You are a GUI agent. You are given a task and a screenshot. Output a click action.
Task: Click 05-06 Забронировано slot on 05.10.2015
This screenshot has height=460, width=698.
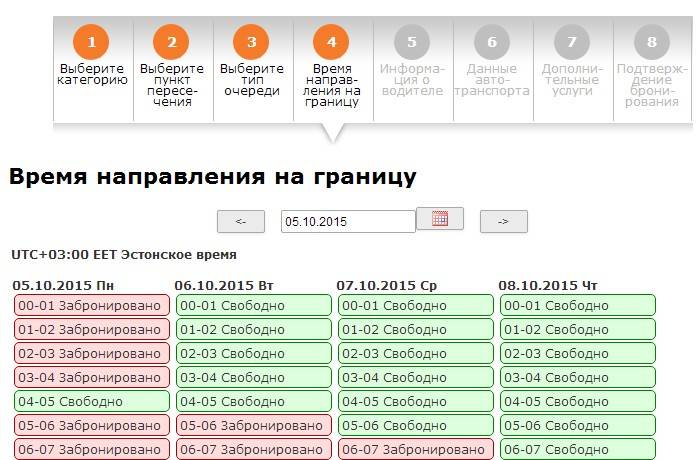coord(92,425)
